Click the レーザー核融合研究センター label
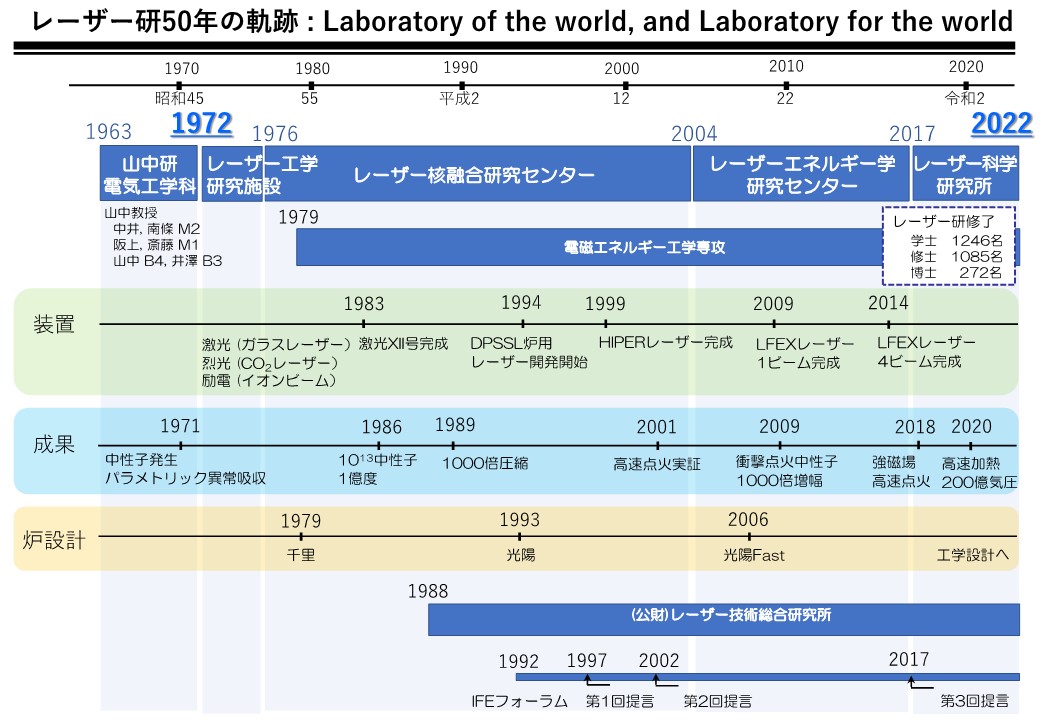 point(474,175)
